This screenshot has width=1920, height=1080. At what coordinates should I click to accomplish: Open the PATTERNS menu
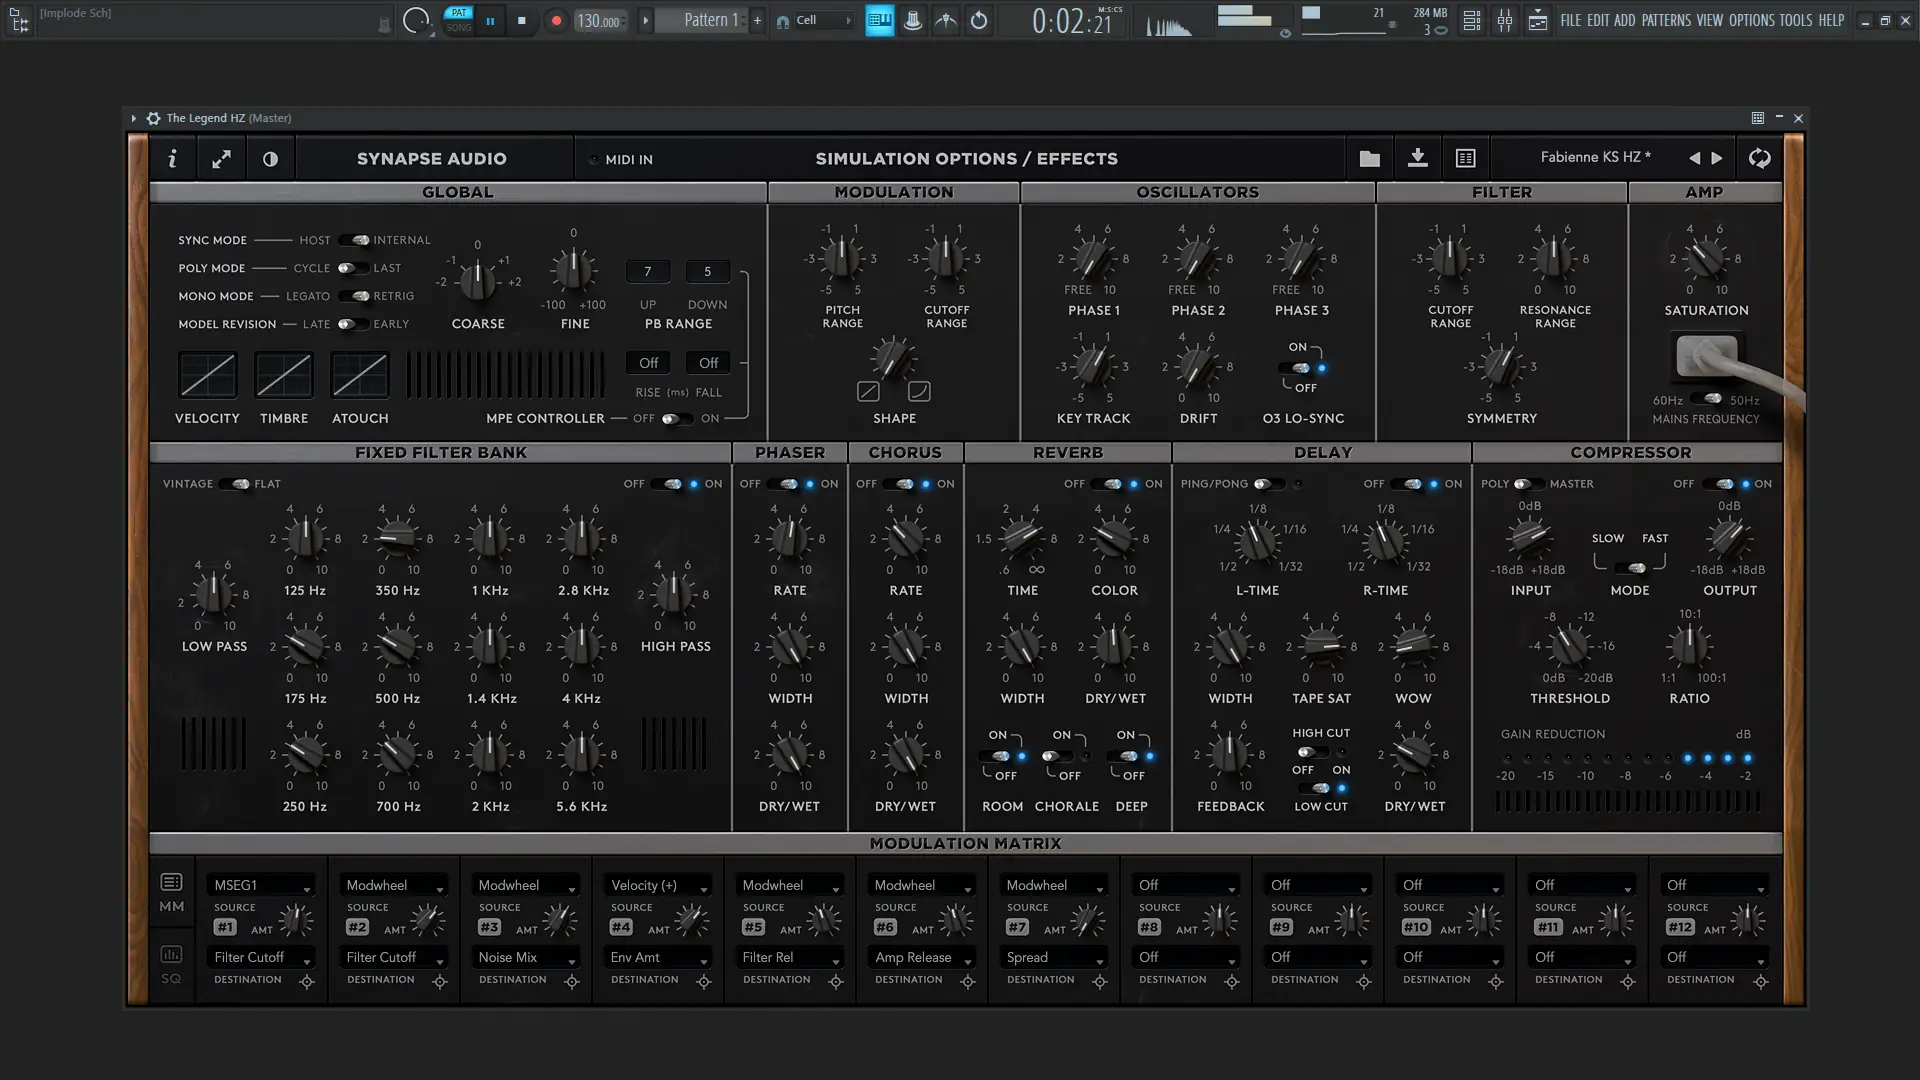pyautogui.click(x=1665, y=20)
